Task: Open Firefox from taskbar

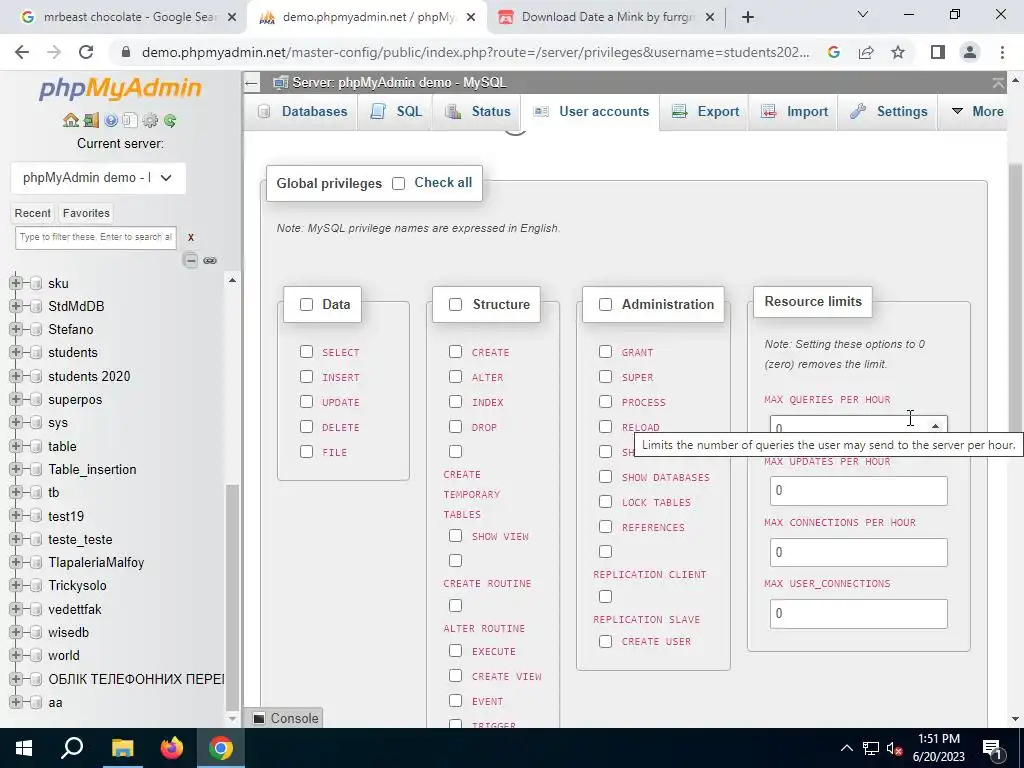Action: (x=172, y=748)
